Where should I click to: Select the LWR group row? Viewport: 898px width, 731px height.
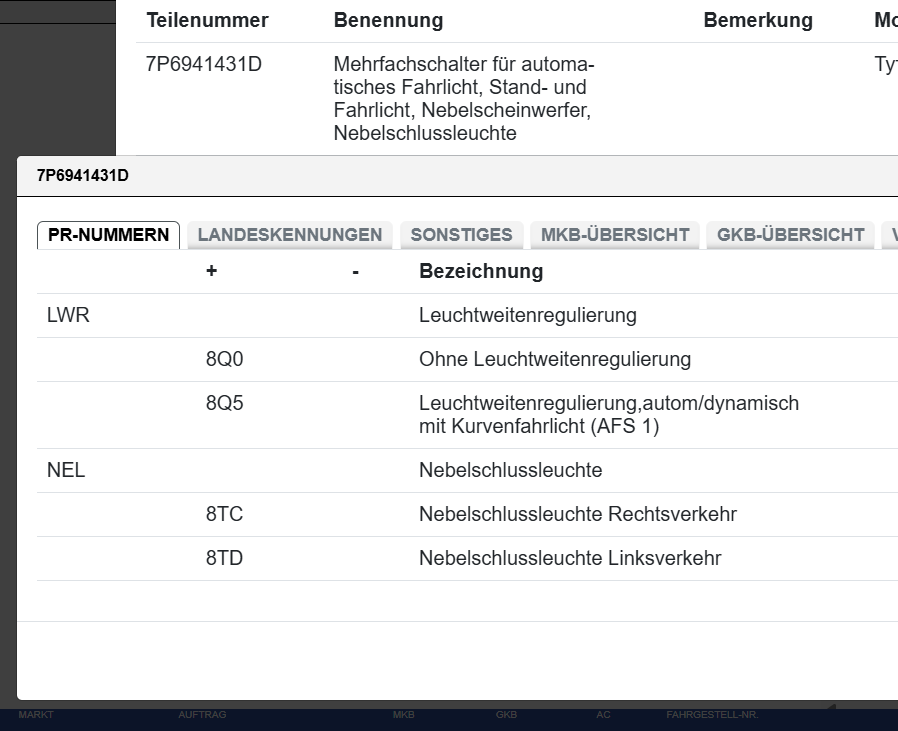click(68, 316)
